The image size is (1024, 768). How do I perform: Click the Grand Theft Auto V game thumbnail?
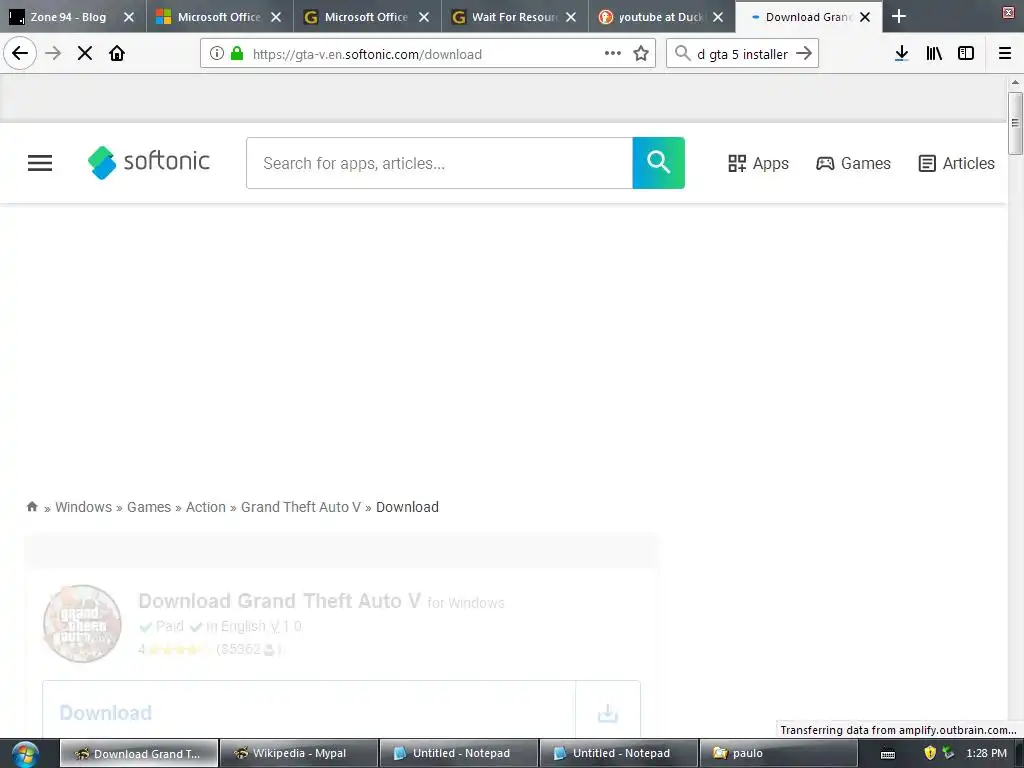click(82, 624)
